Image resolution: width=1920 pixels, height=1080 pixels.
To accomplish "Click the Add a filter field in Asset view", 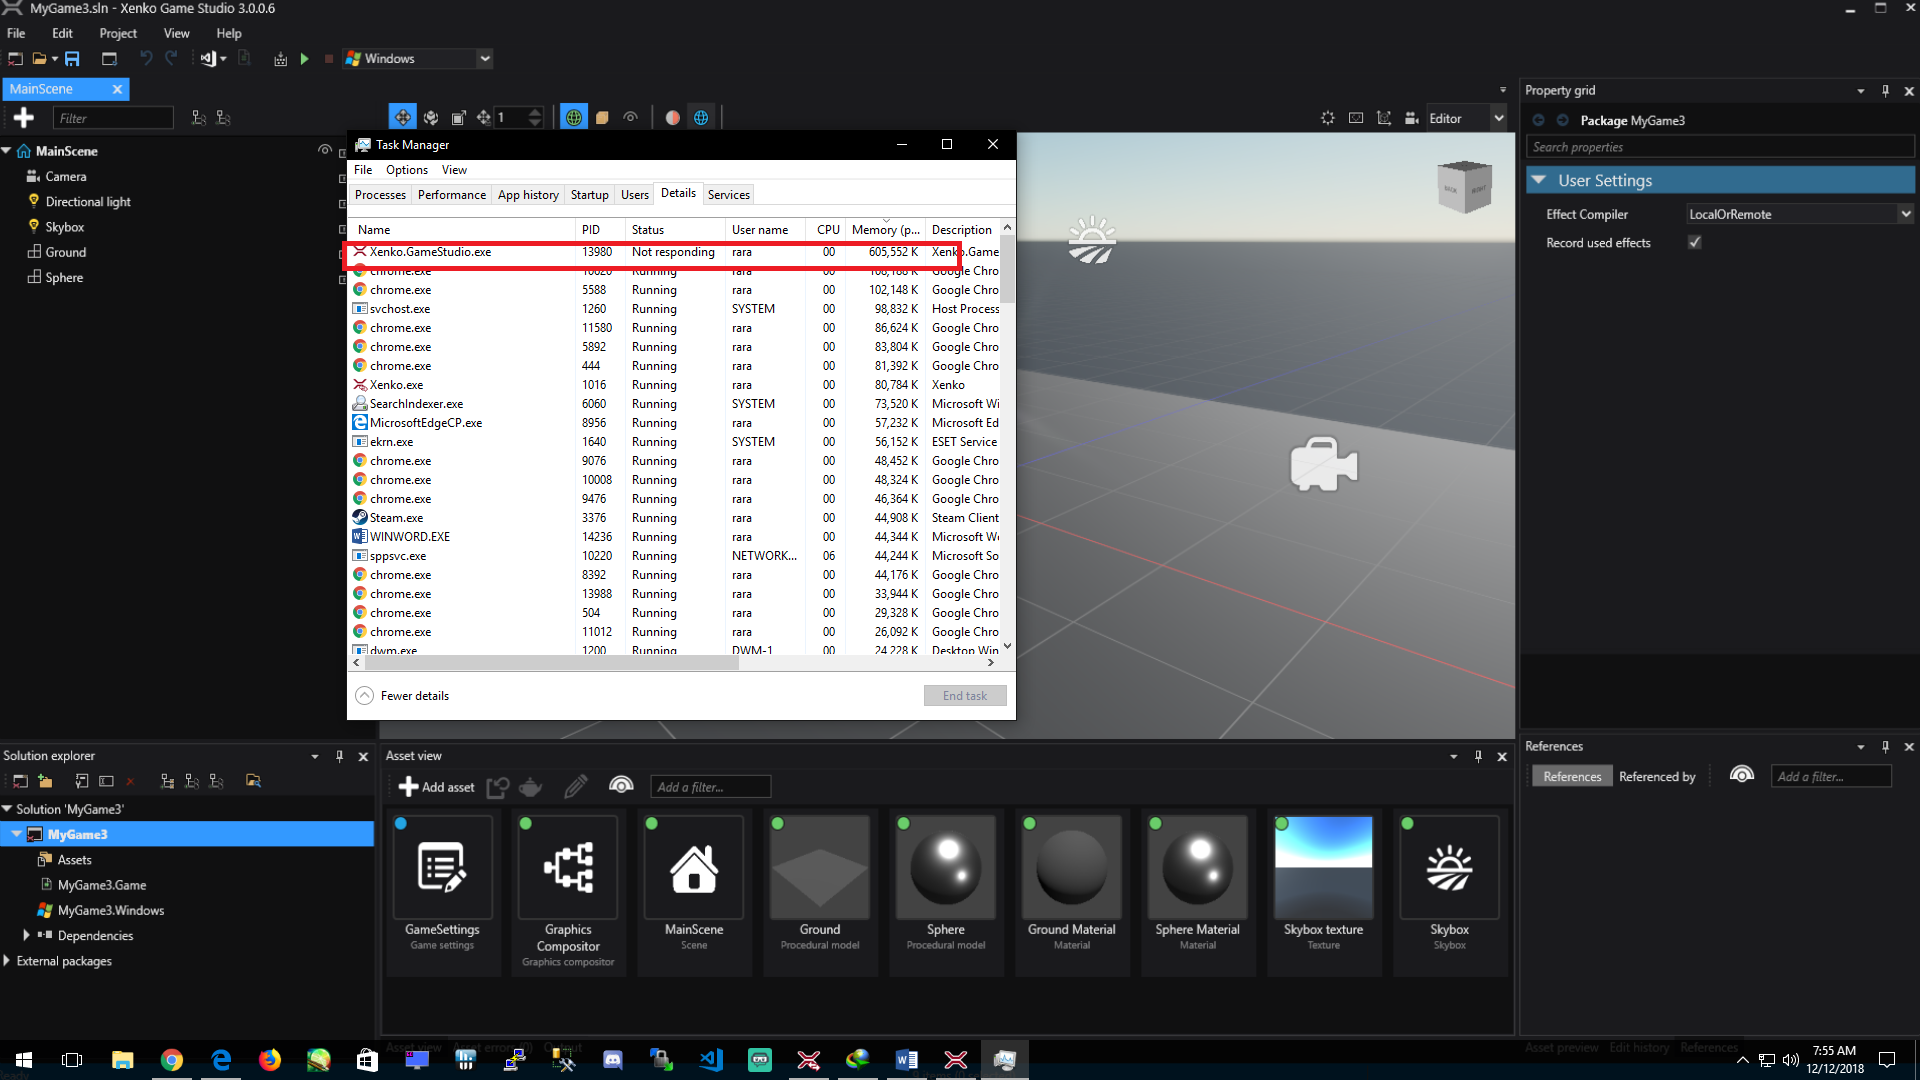I will [x=710, y=787].
